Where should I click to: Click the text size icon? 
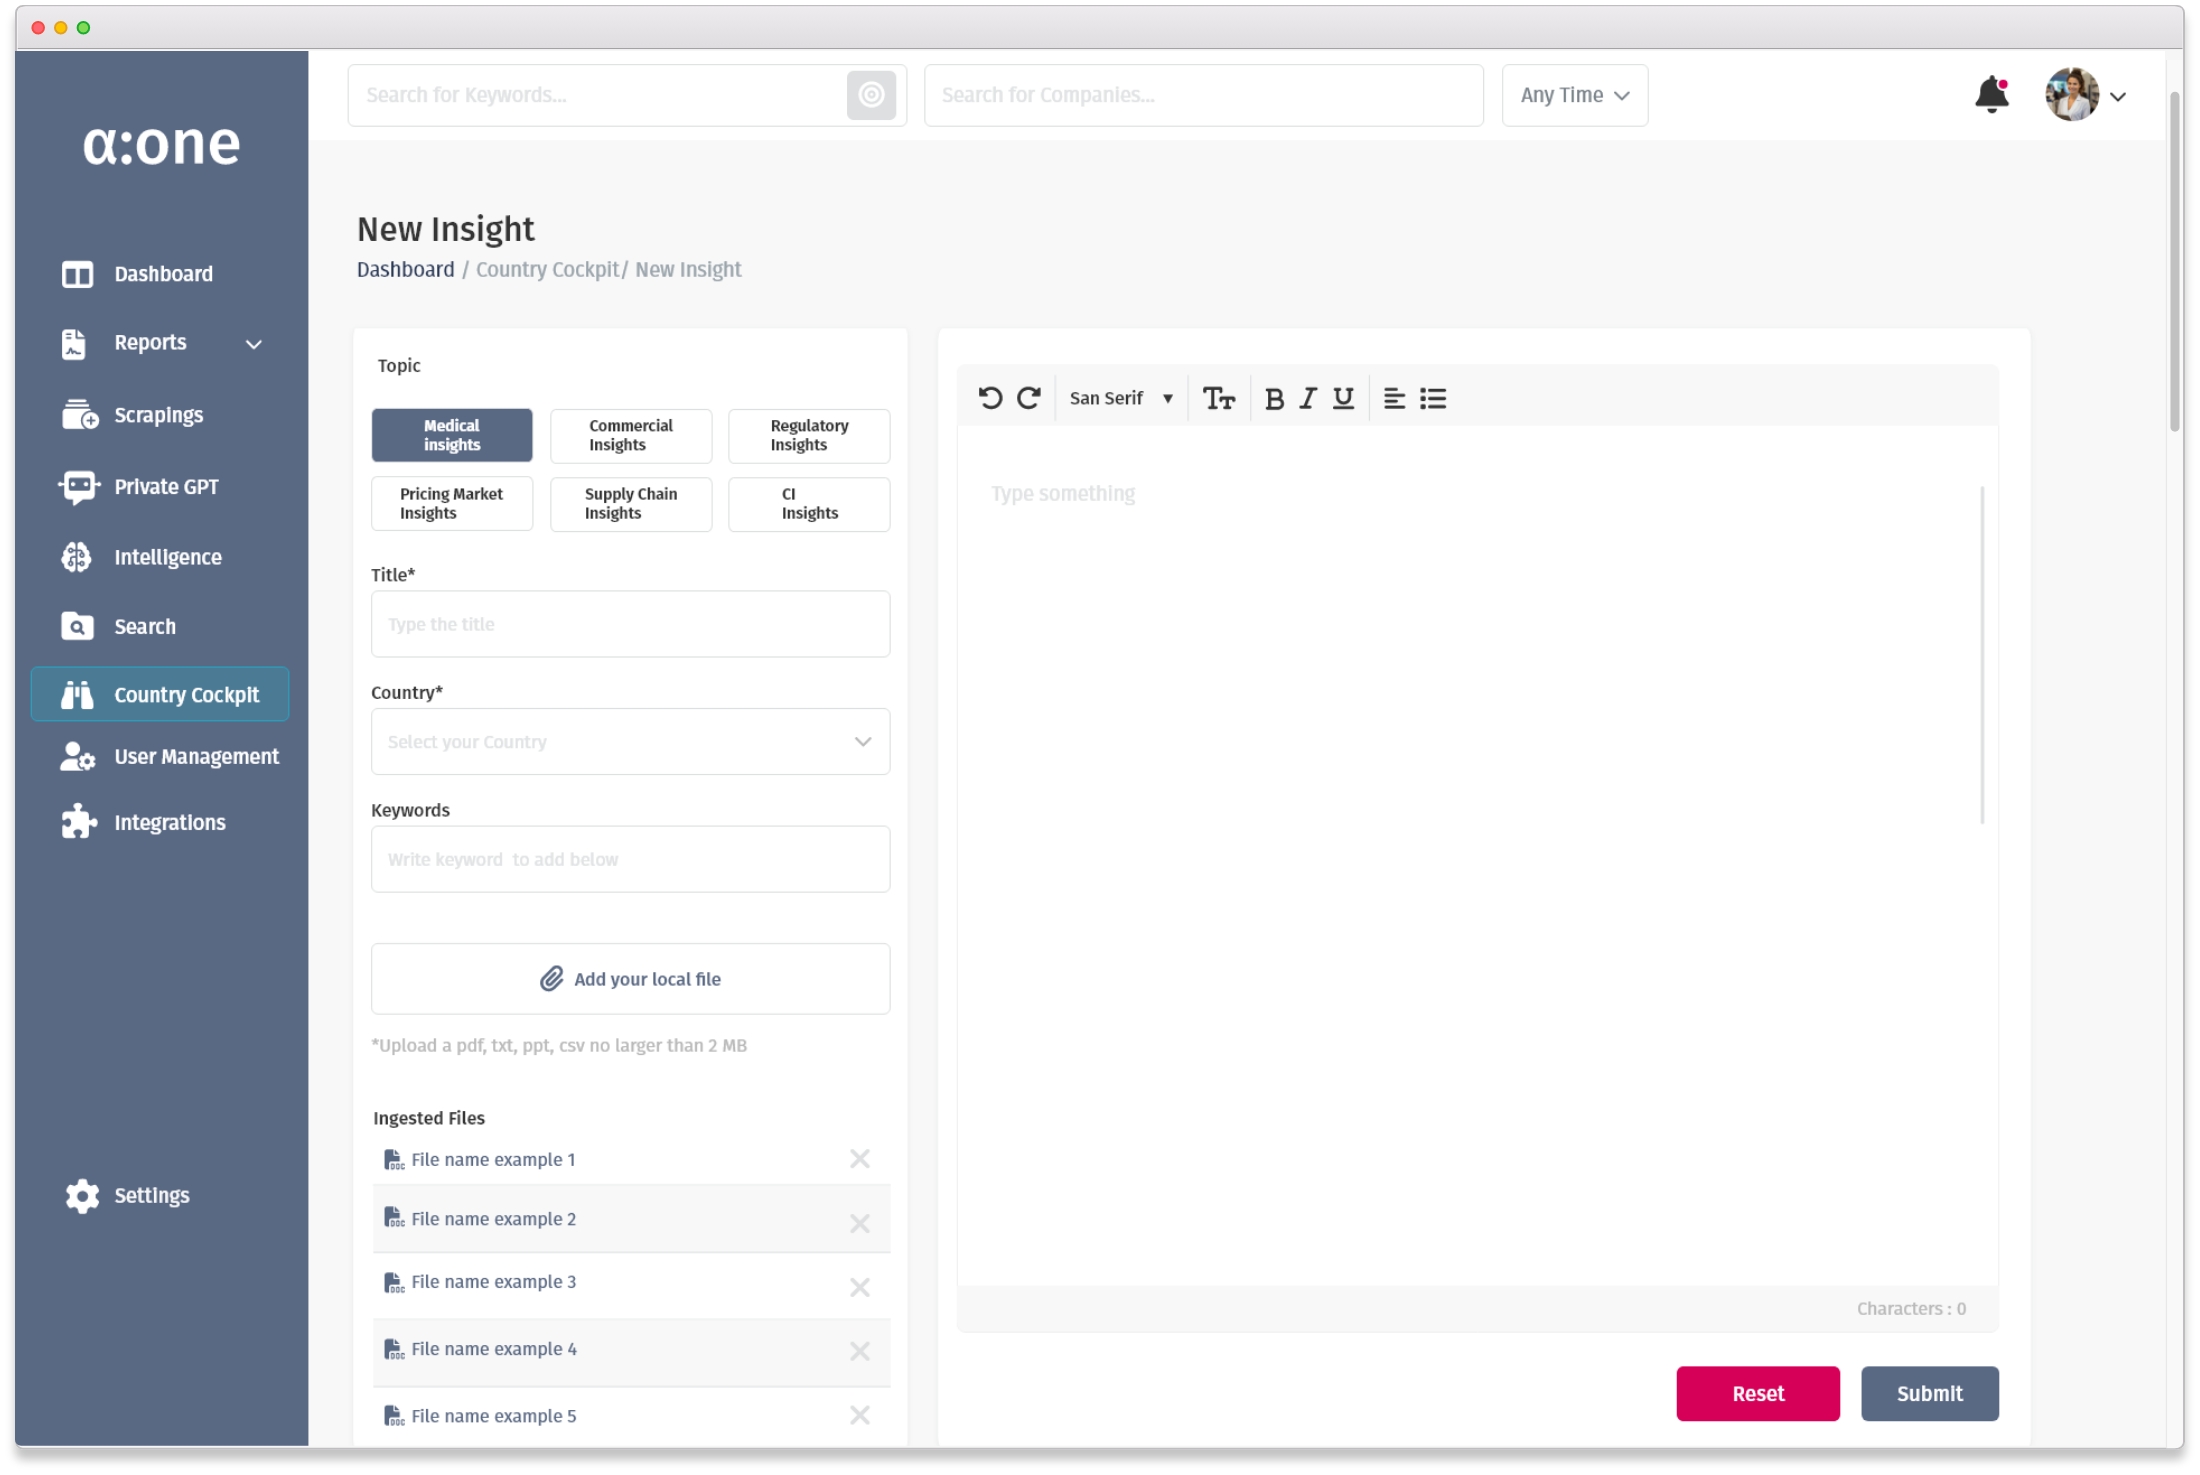coord(1217,399)
